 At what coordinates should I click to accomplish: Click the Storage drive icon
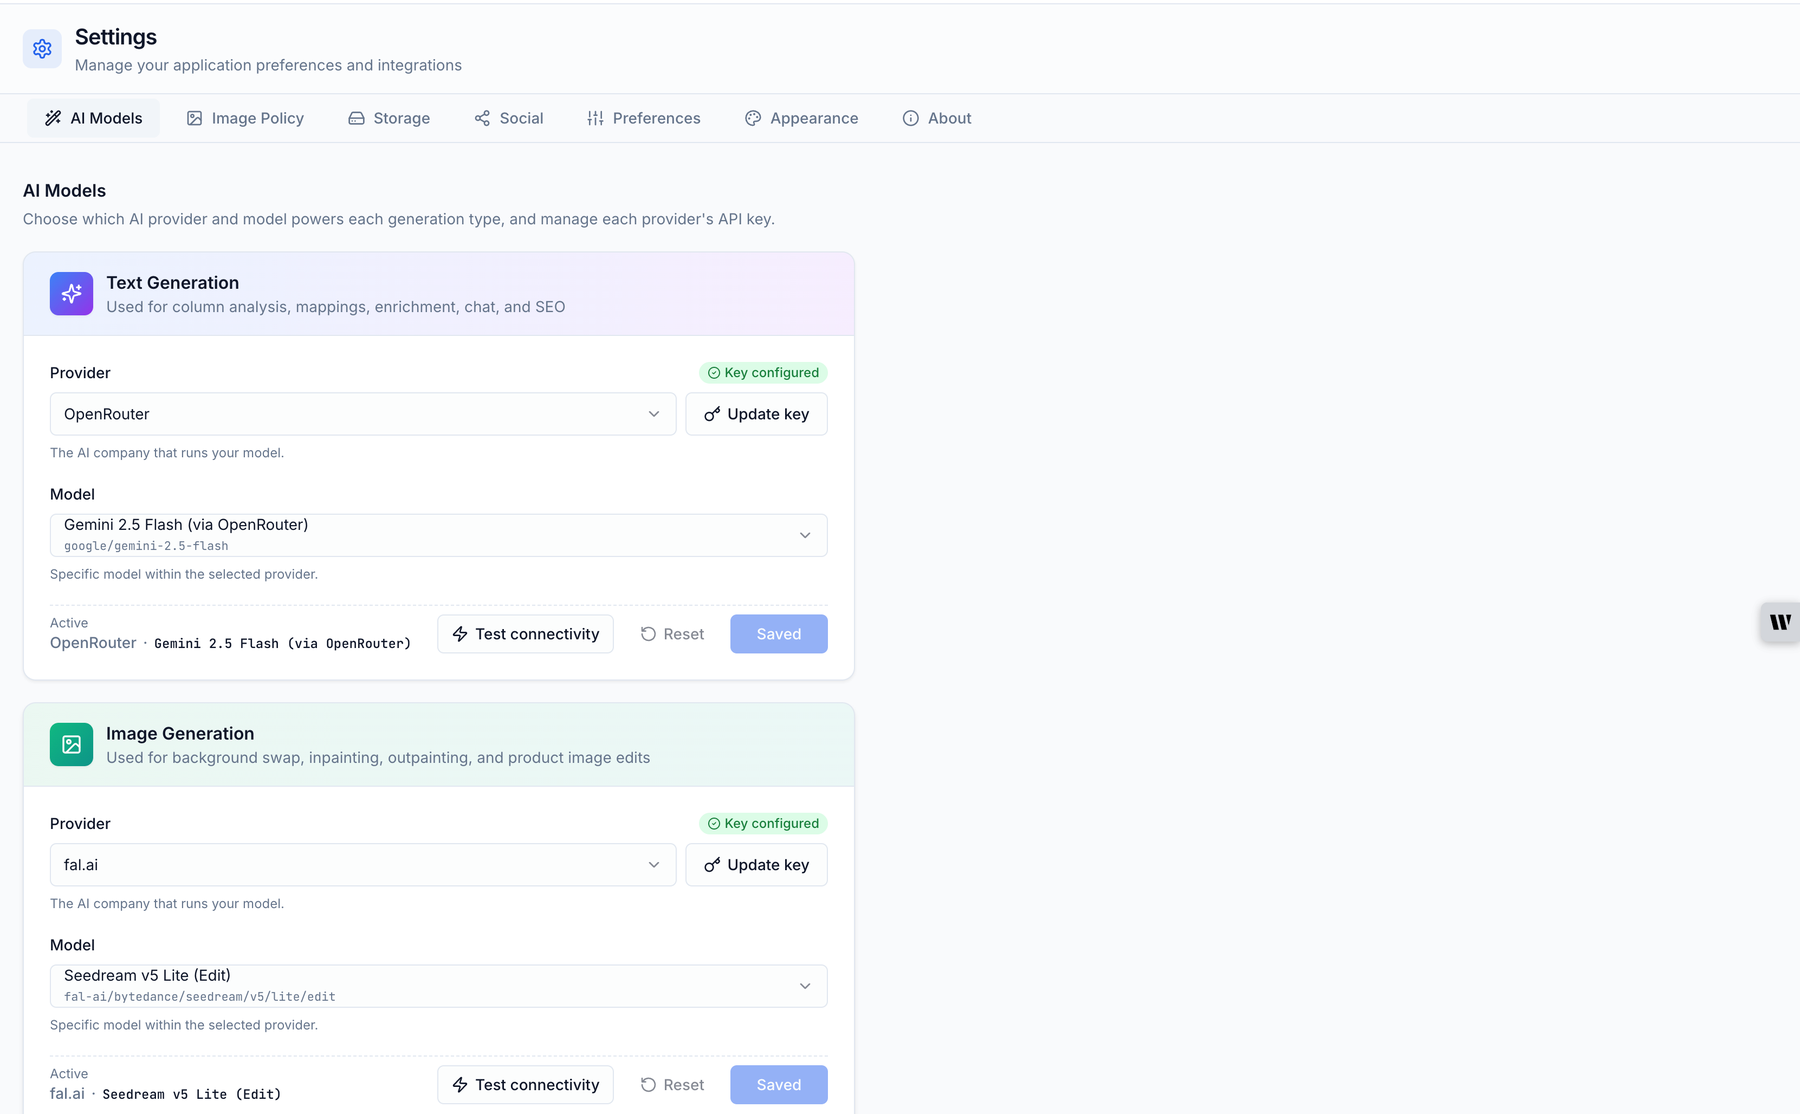tap(356, 118)
